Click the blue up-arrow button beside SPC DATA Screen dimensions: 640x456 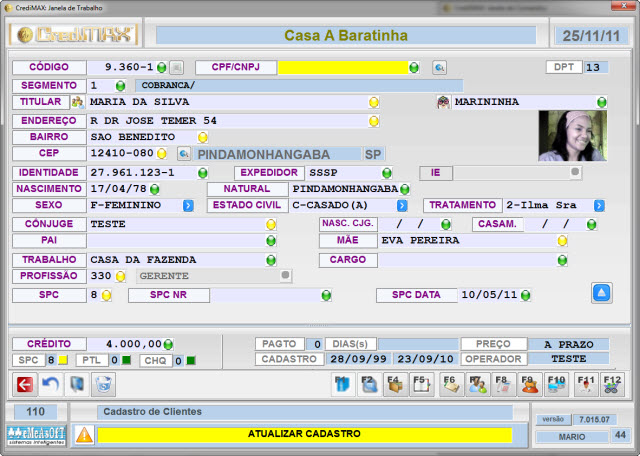point(601,292)
